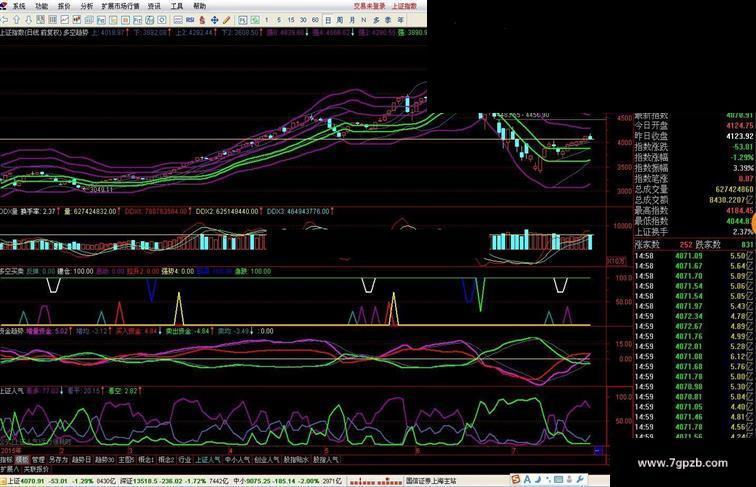Open the 分析 menu
The width and height of the screenshot is (756, 487).
(87, 6)
